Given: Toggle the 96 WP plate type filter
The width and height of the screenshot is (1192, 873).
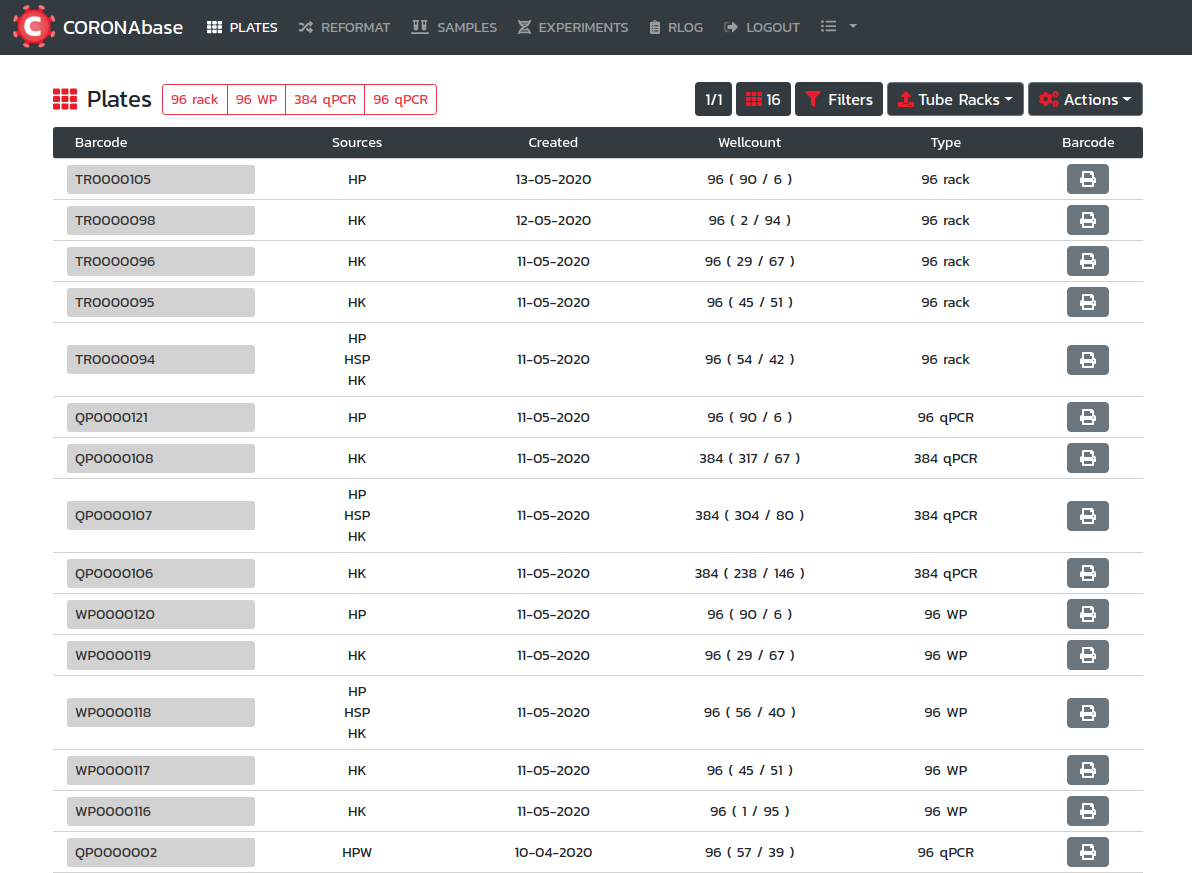Looking at the screenshot, I should (x=256, y=100).
